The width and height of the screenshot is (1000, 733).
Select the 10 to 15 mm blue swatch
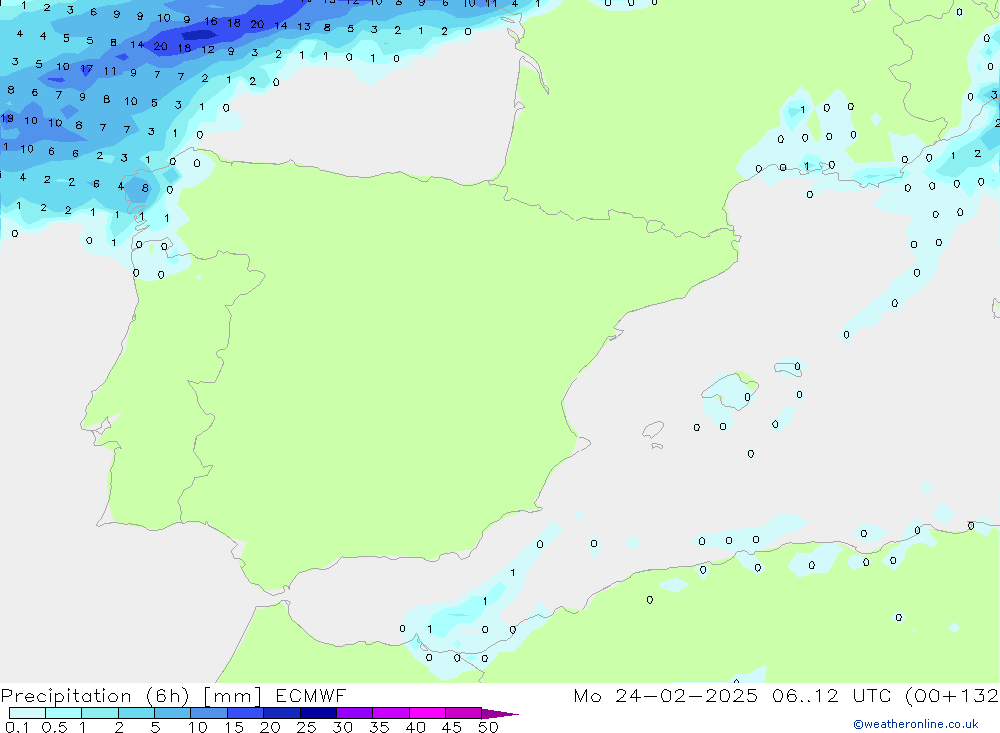[209, 713]
